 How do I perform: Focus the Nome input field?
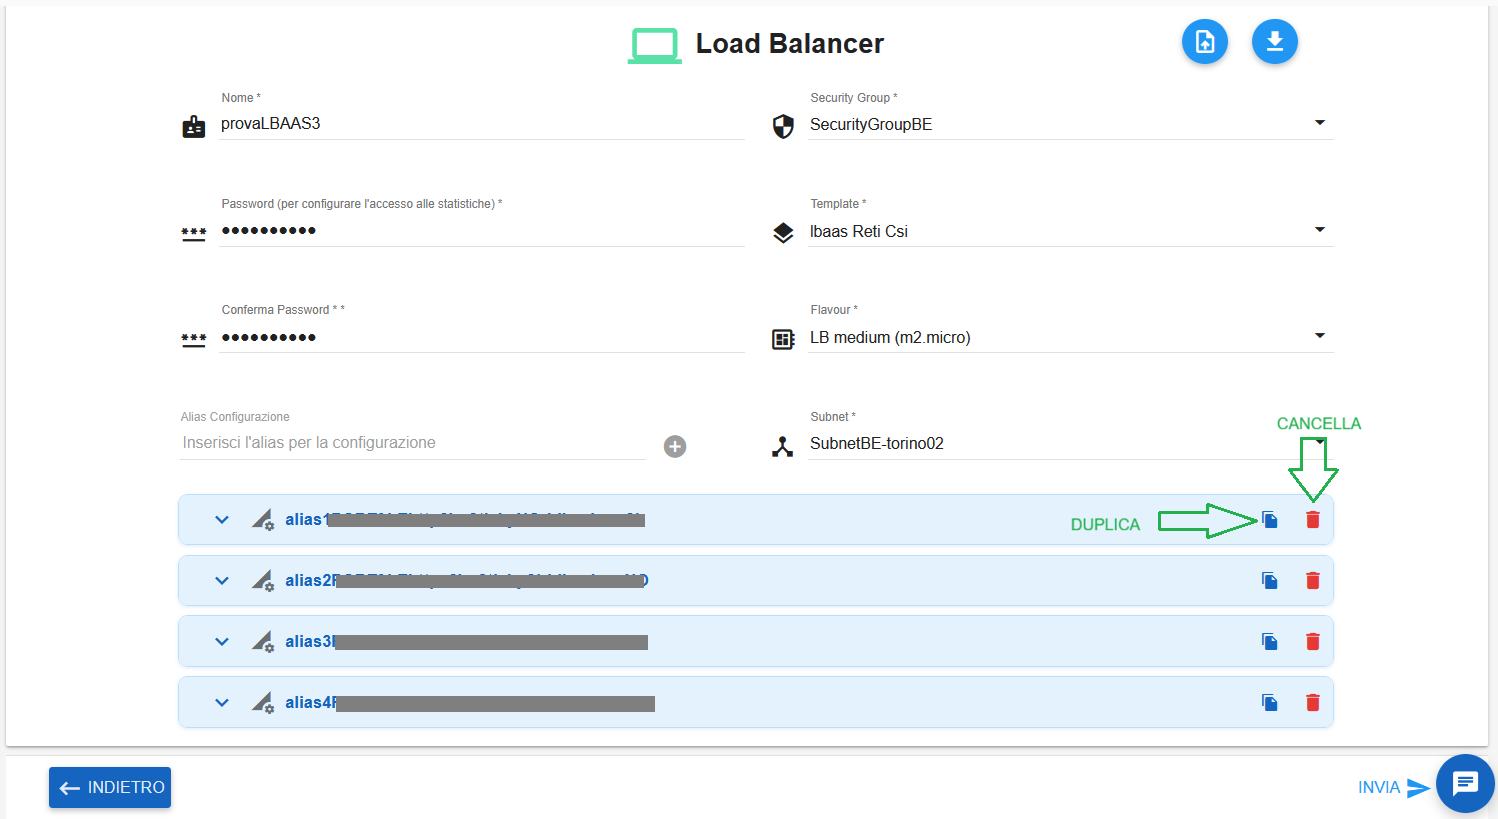tap(482, 124)
